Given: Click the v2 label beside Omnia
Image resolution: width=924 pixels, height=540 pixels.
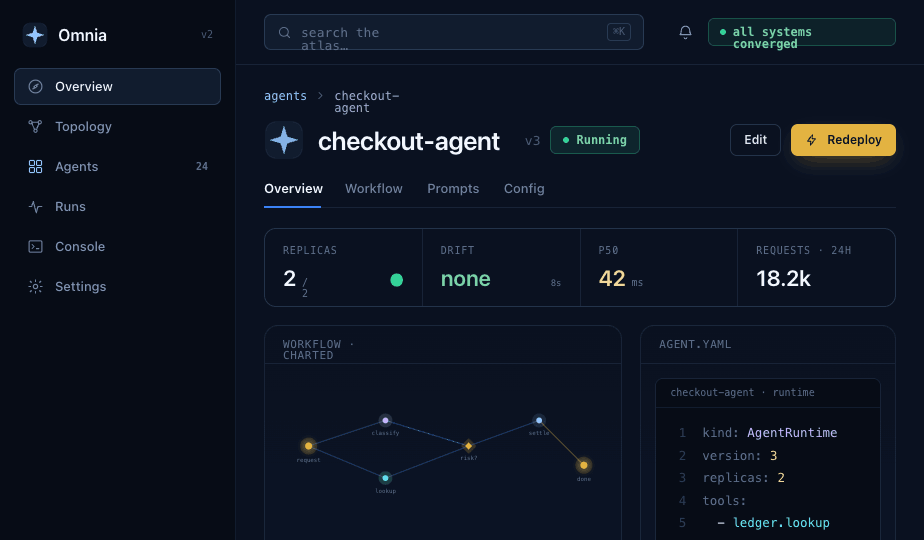Looking at the screenshot, I should click(206, 35).
